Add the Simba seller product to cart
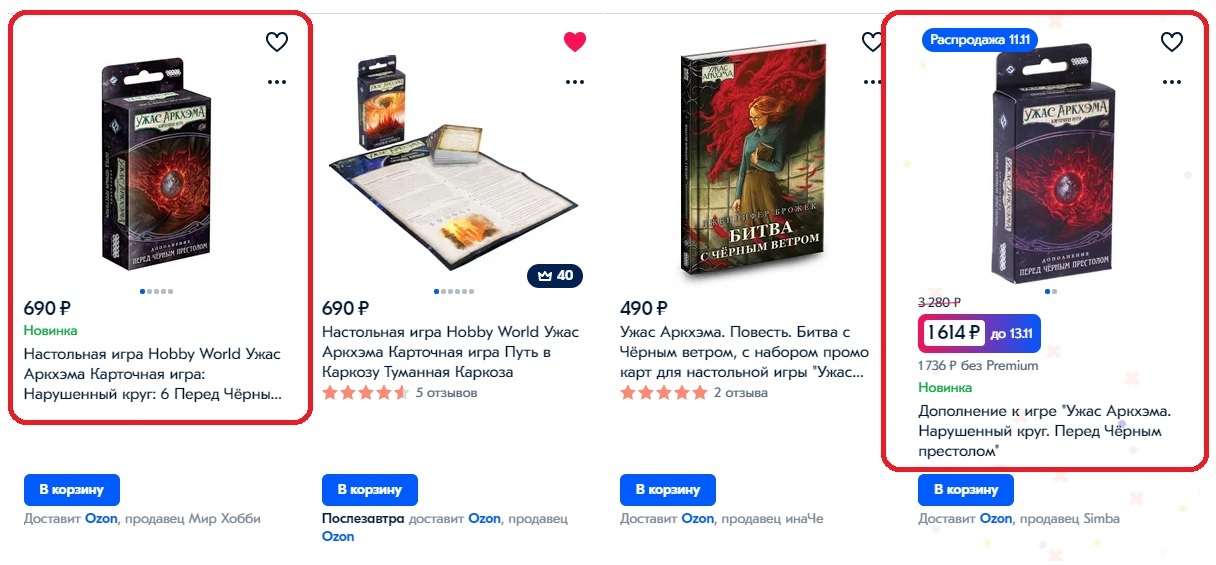1216x565 pixels. click(965, 490)
